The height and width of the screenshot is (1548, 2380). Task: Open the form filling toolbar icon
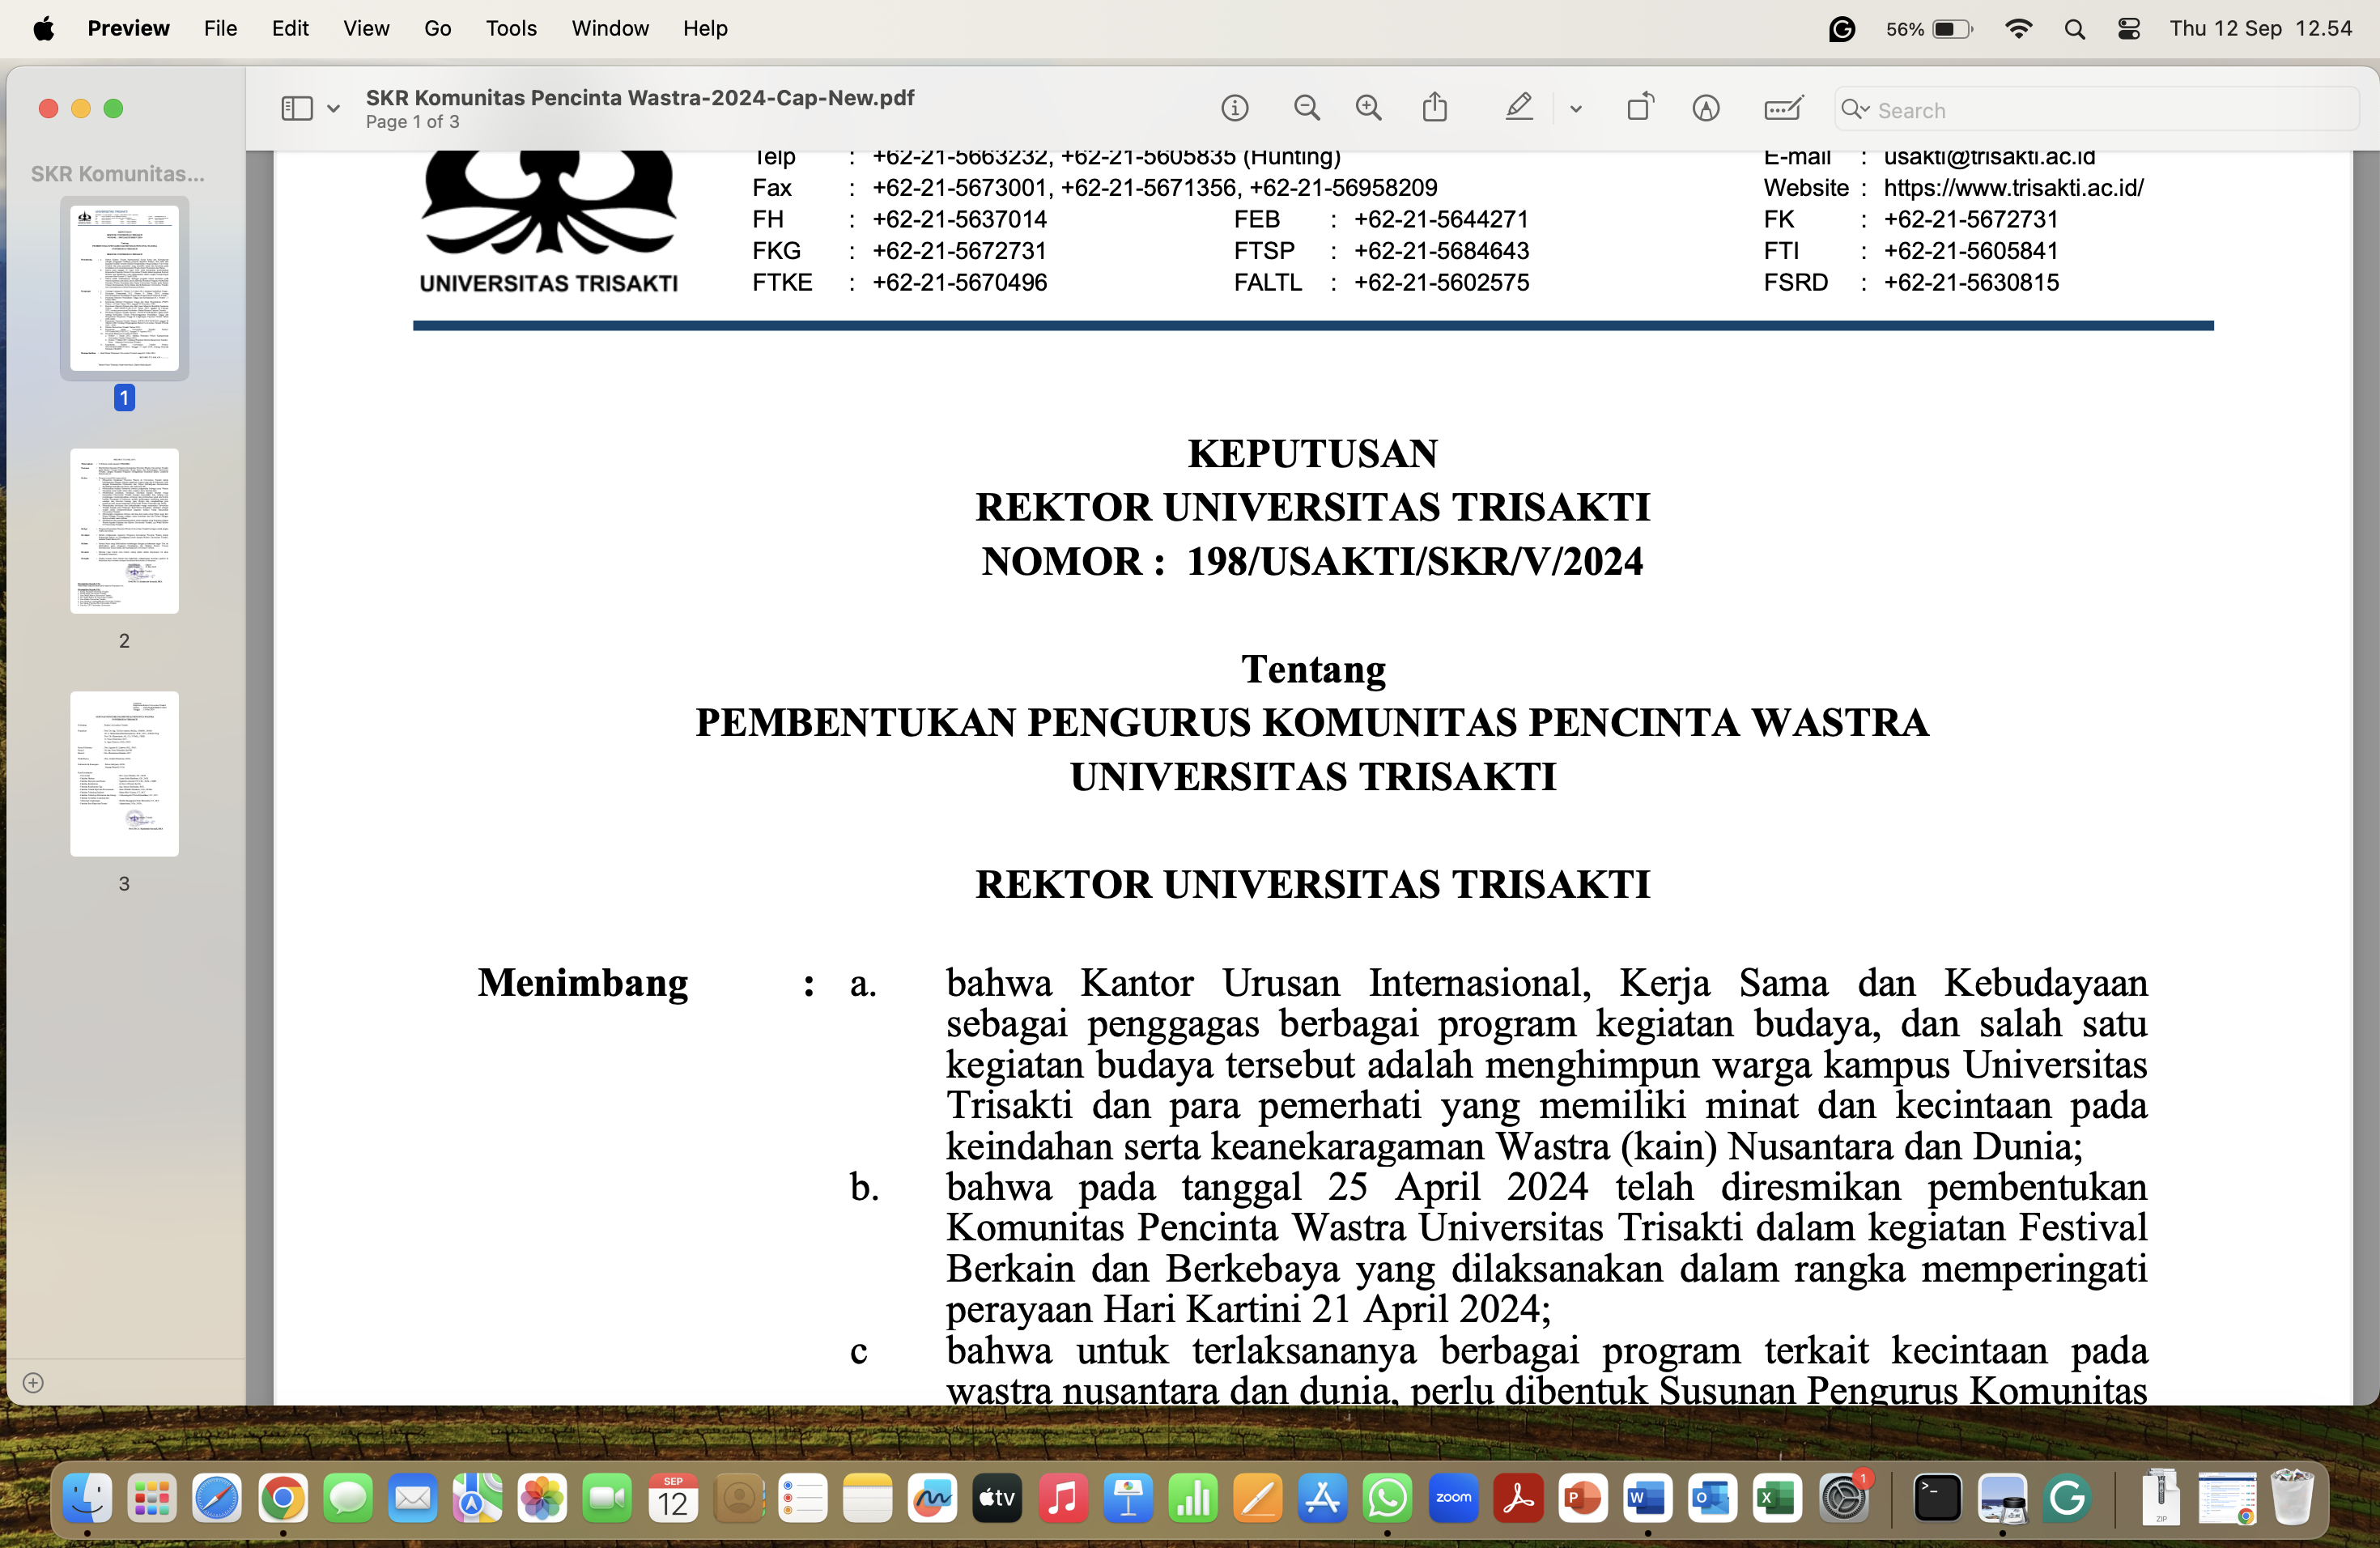1783,108
